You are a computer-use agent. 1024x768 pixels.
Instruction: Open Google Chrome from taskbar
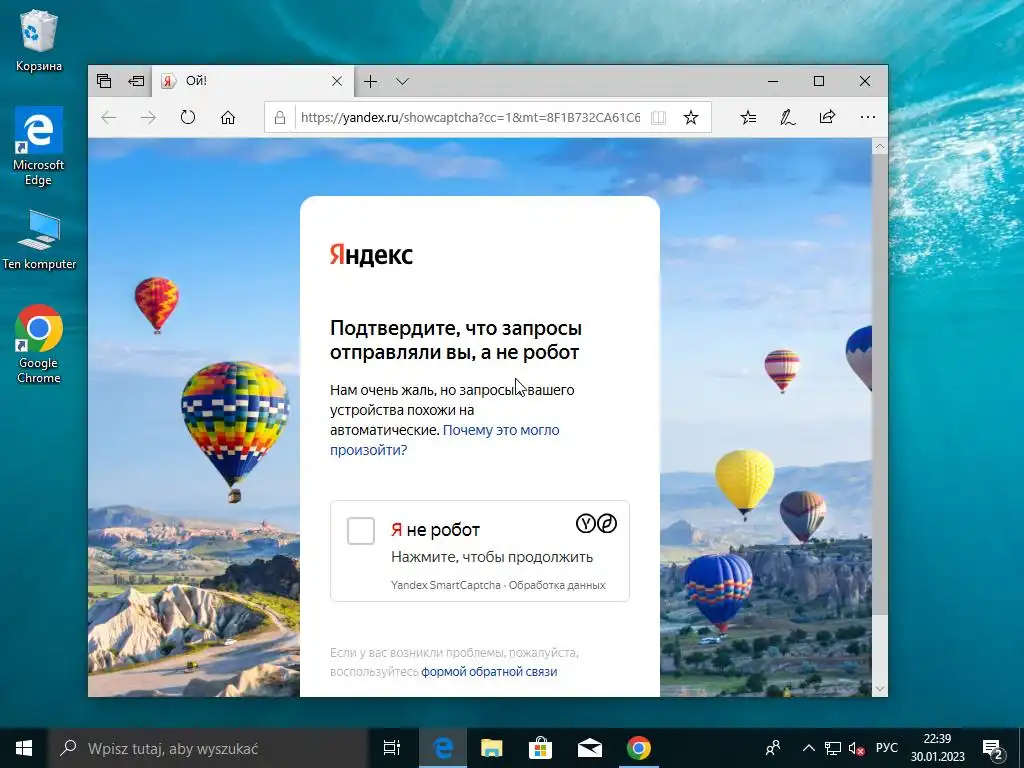[639, 748]
